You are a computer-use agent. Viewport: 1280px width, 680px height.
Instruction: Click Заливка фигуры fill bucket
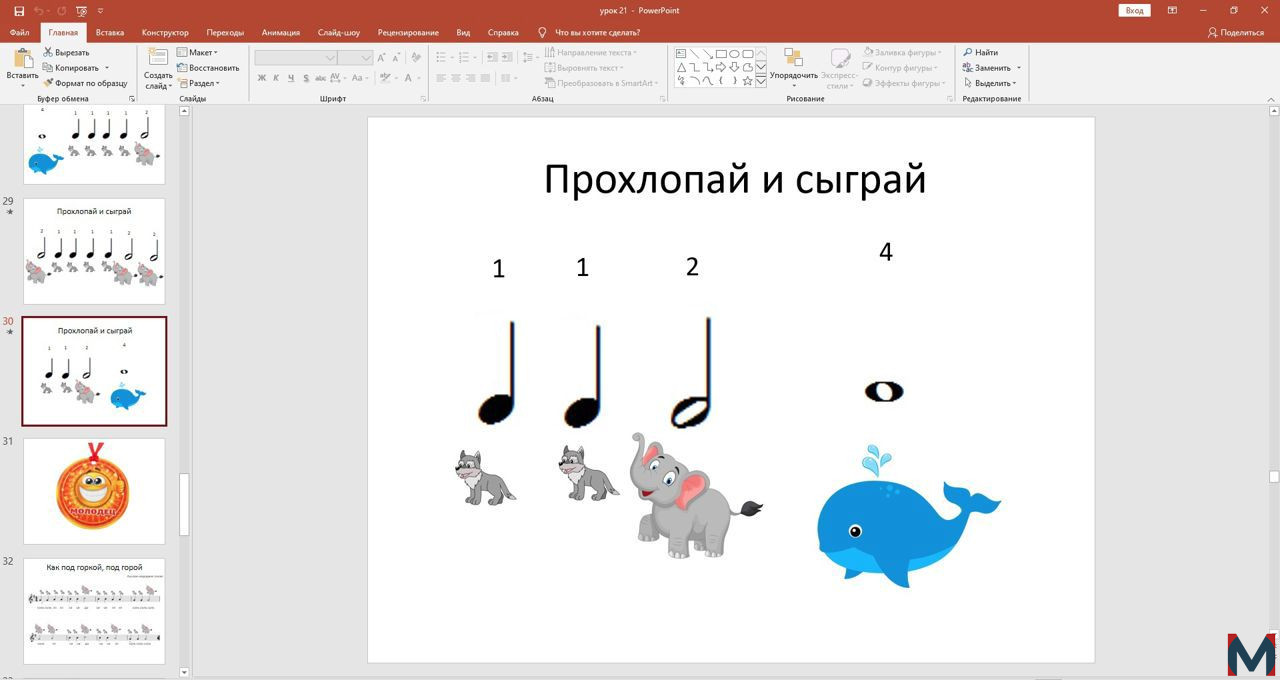click(902, 52)
